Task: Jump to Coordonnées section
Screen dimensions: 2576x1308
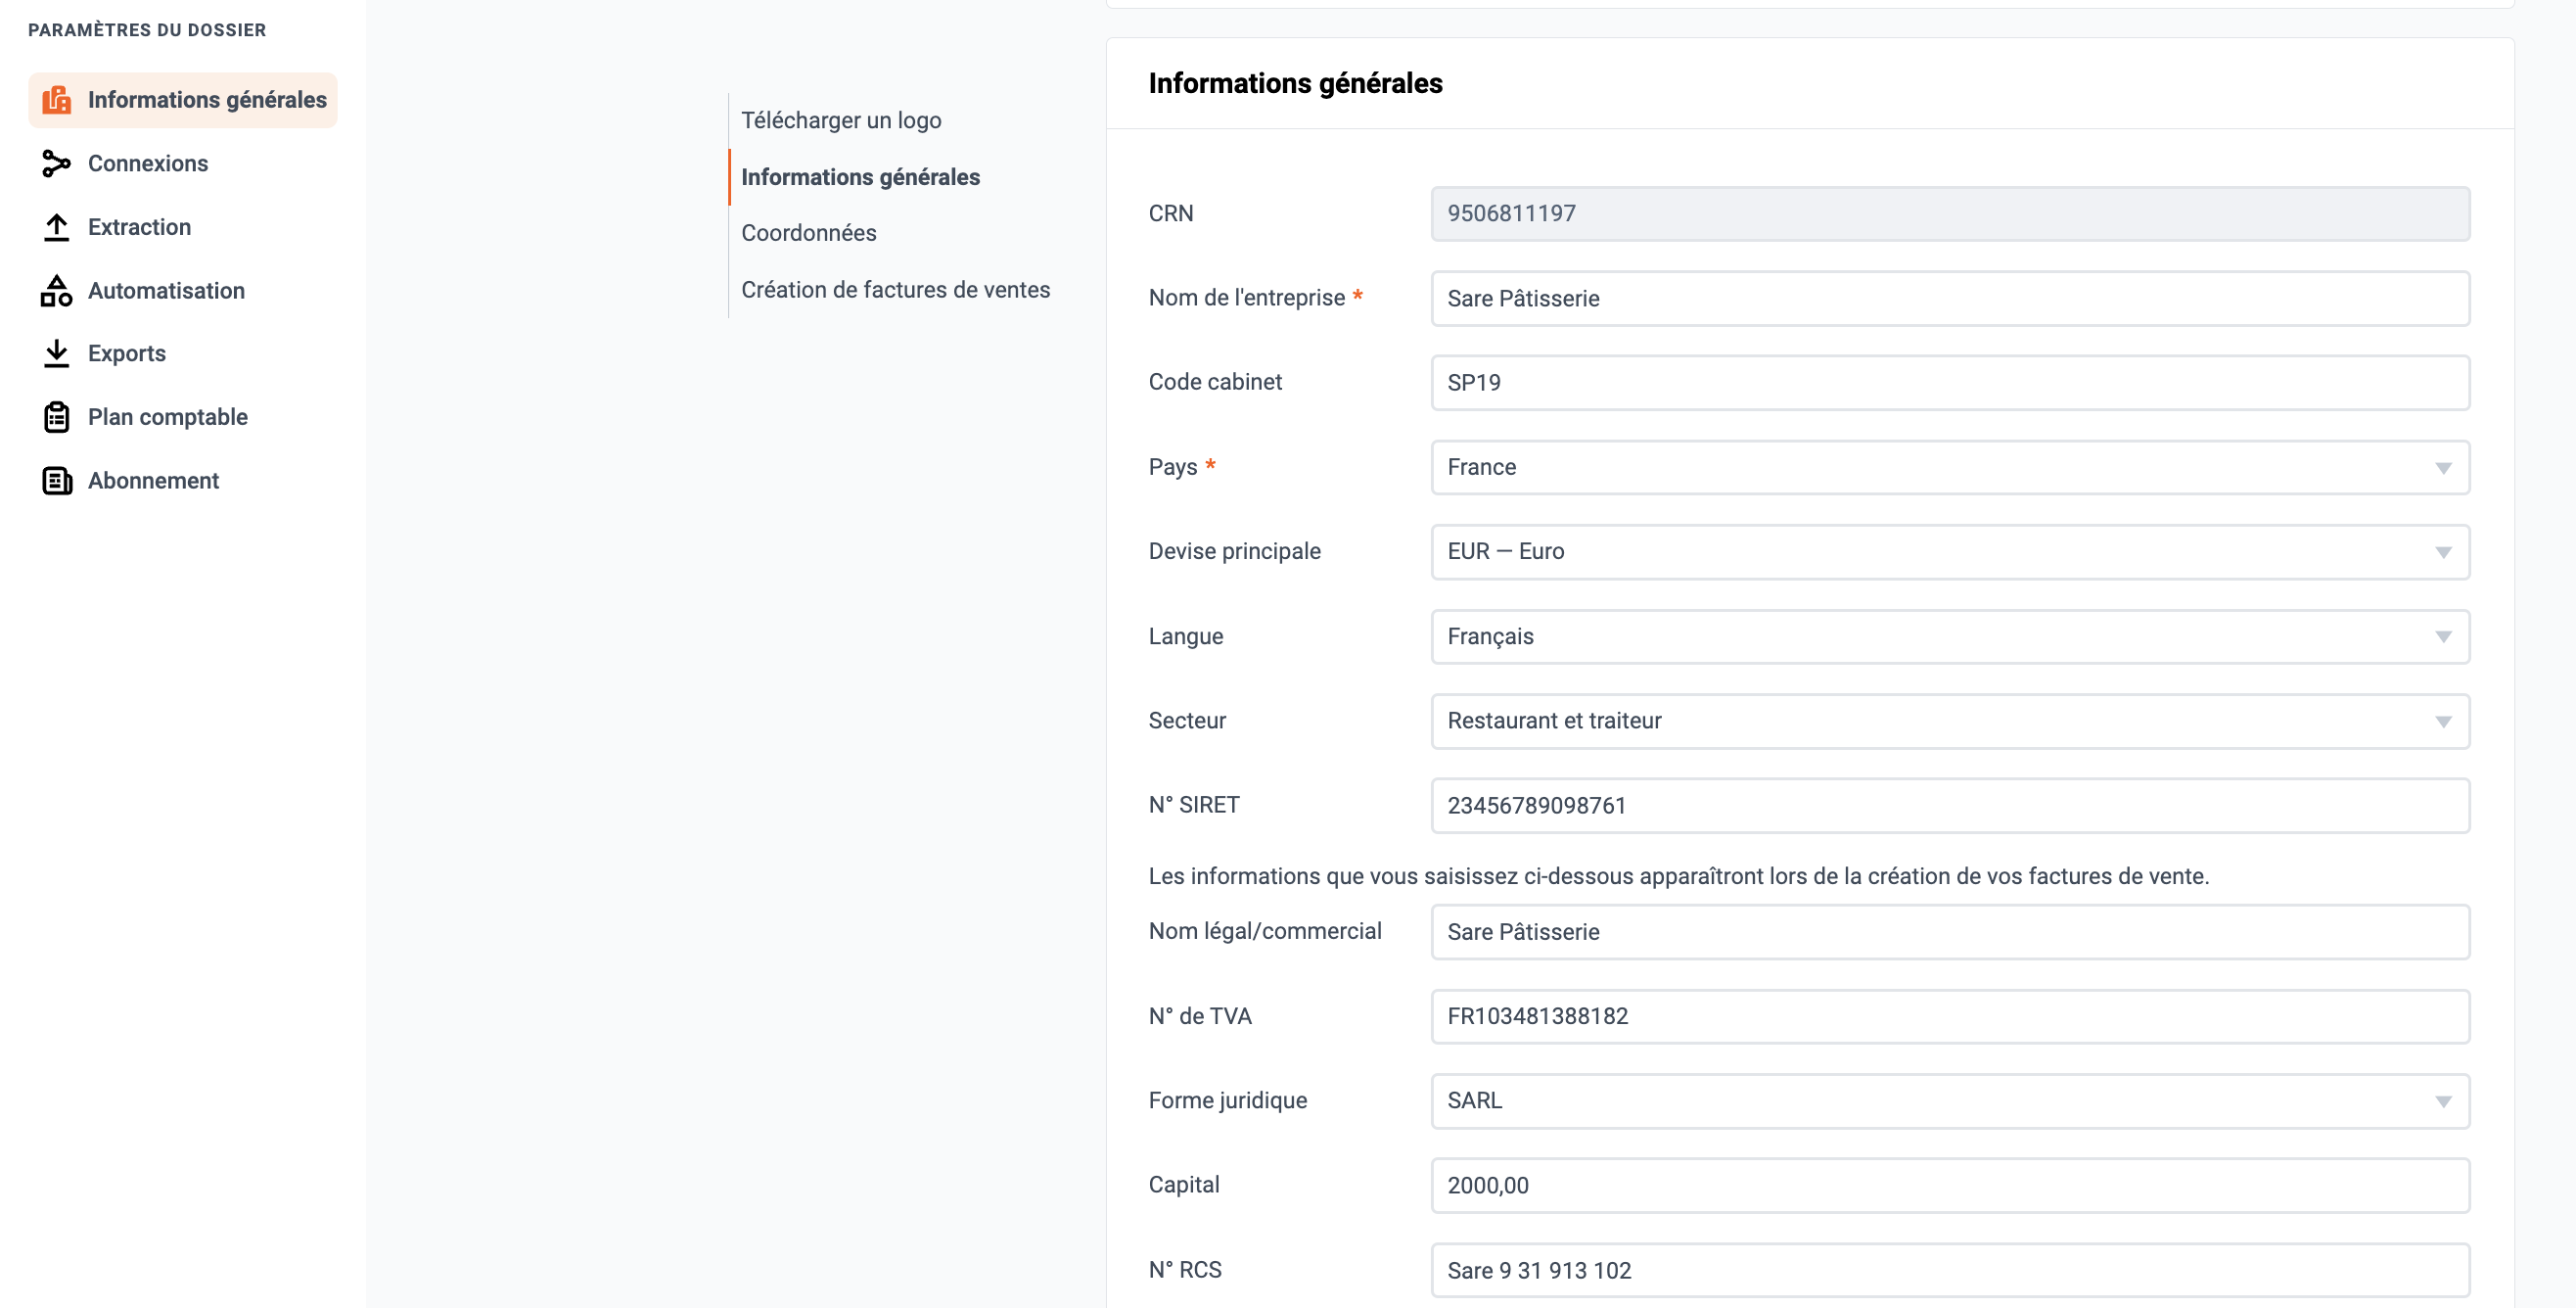Action: coord(808,233)
